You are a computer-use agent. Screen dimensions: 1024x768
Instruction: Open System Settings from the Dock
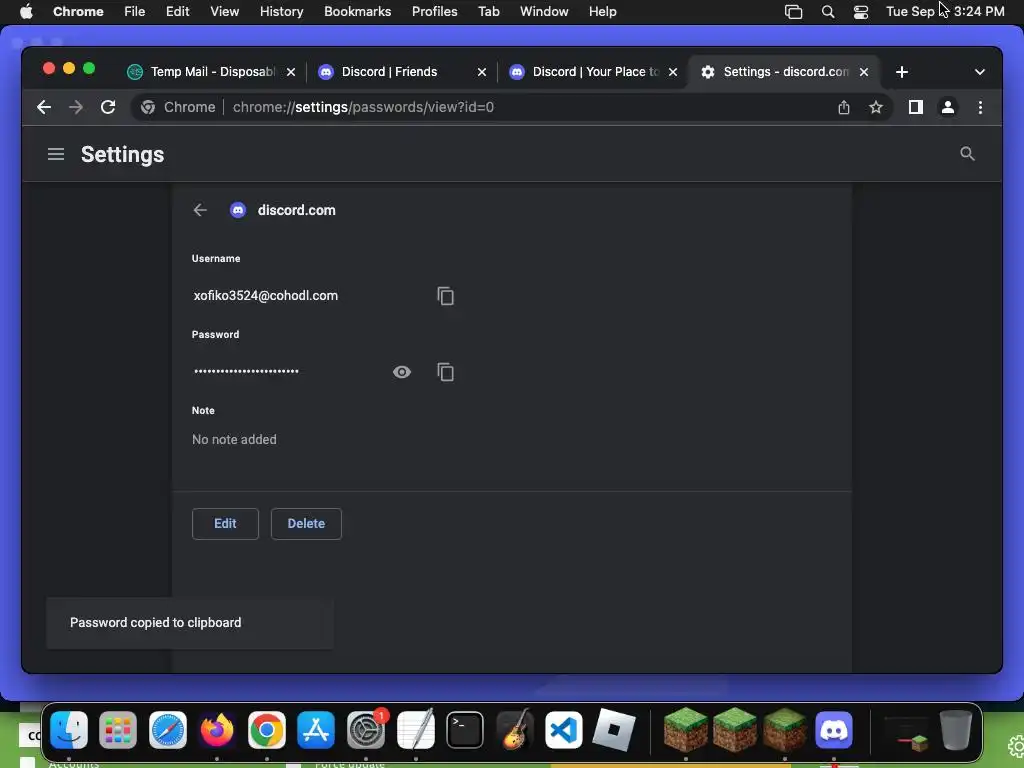pyautogui.click(x=366, y=729)
